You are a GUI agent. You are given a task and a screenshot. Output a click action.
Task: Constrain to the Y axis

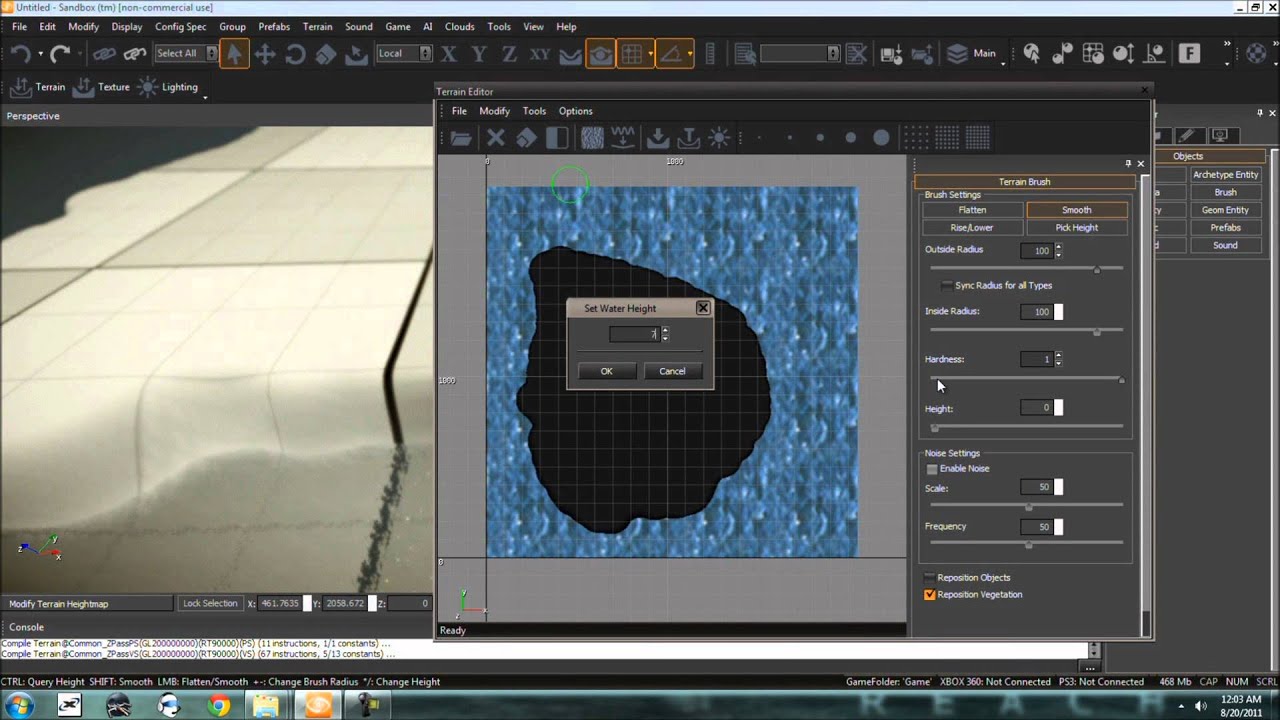tap(479, 54)
